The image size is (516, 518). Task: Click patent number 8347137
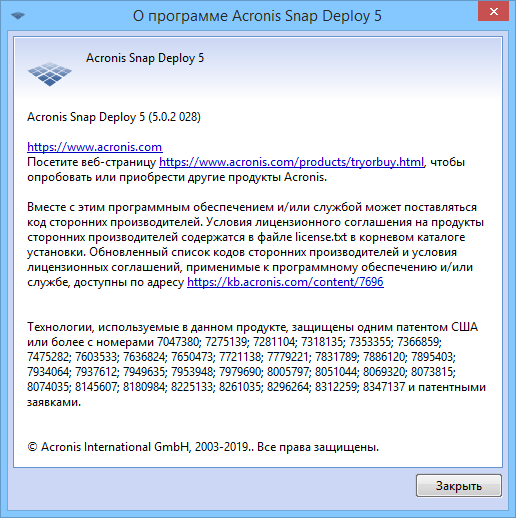[384, 387]
